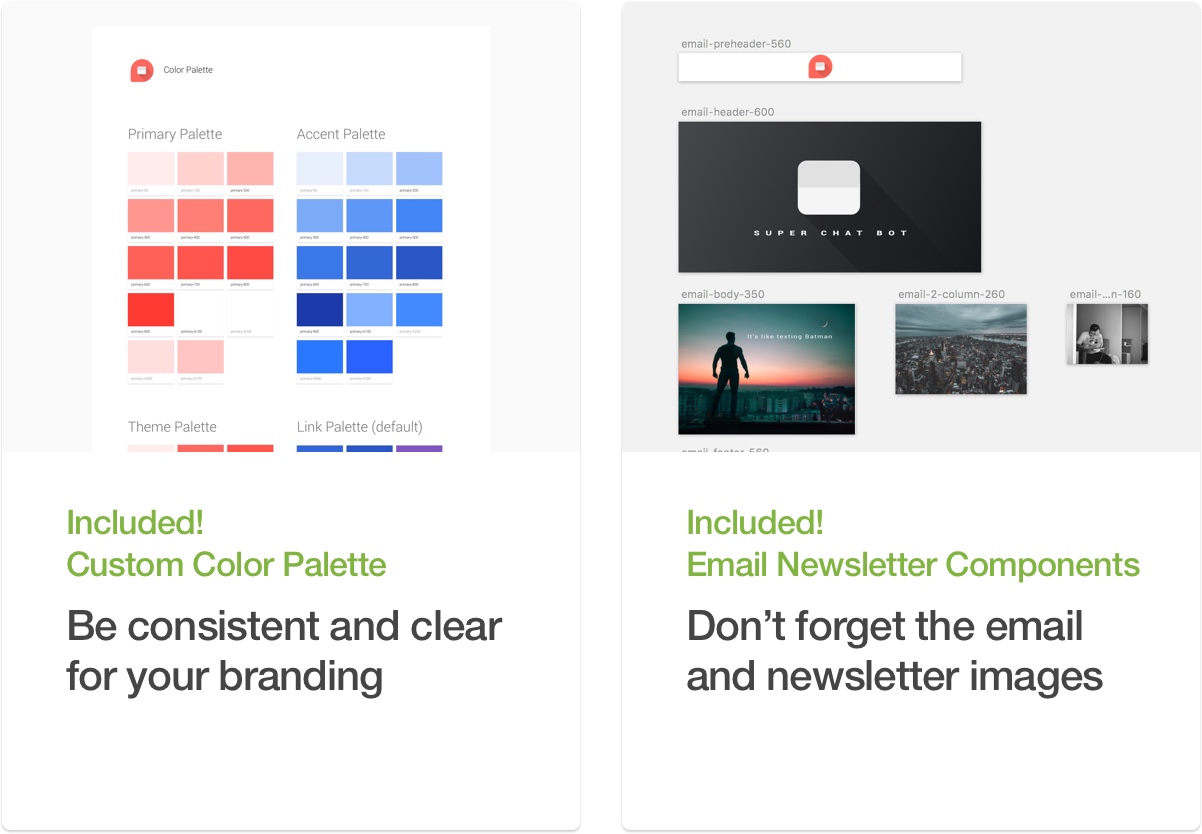Click the Email Newsletter Components green title
1202x834 pixels.
coord(913,564)
